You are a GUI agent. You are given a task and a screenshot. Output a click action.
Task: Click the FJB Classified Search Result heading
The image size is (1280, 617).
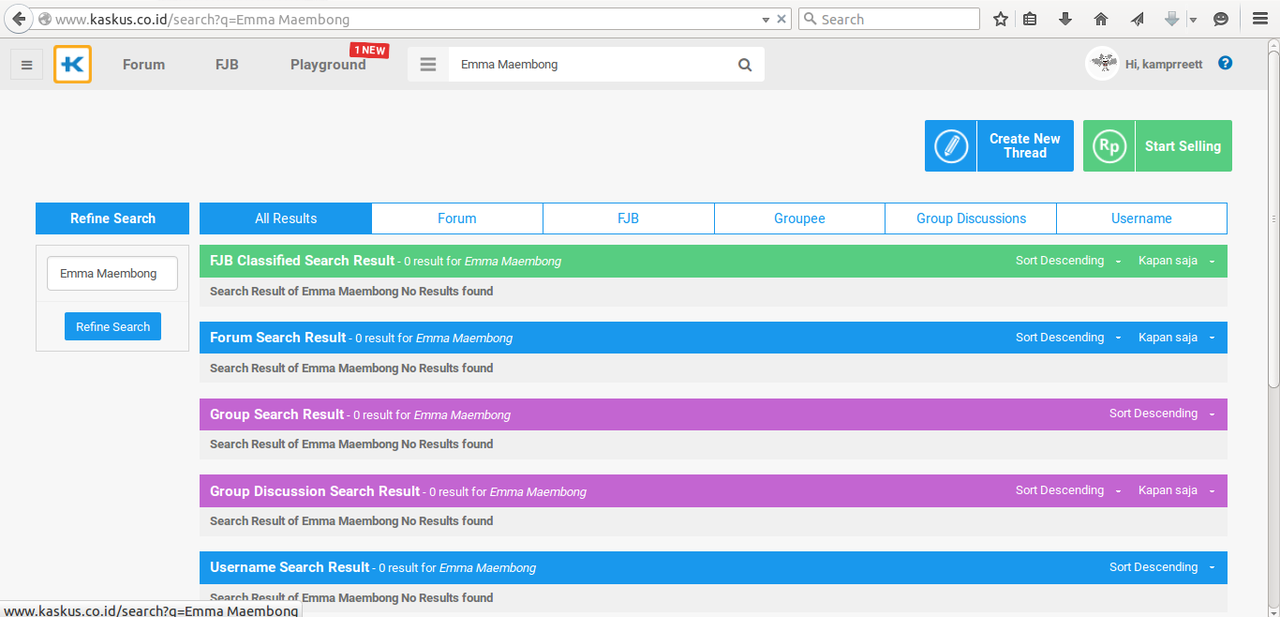click(302, 261)
